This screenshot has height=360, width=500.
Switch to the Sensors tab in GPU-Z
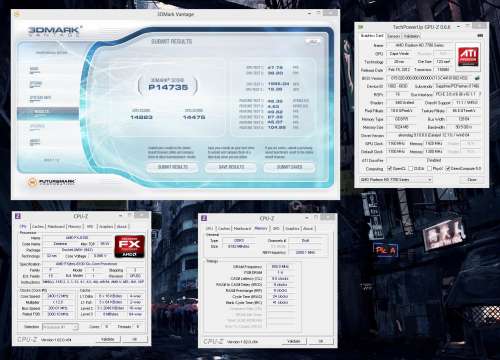[393, 36]
